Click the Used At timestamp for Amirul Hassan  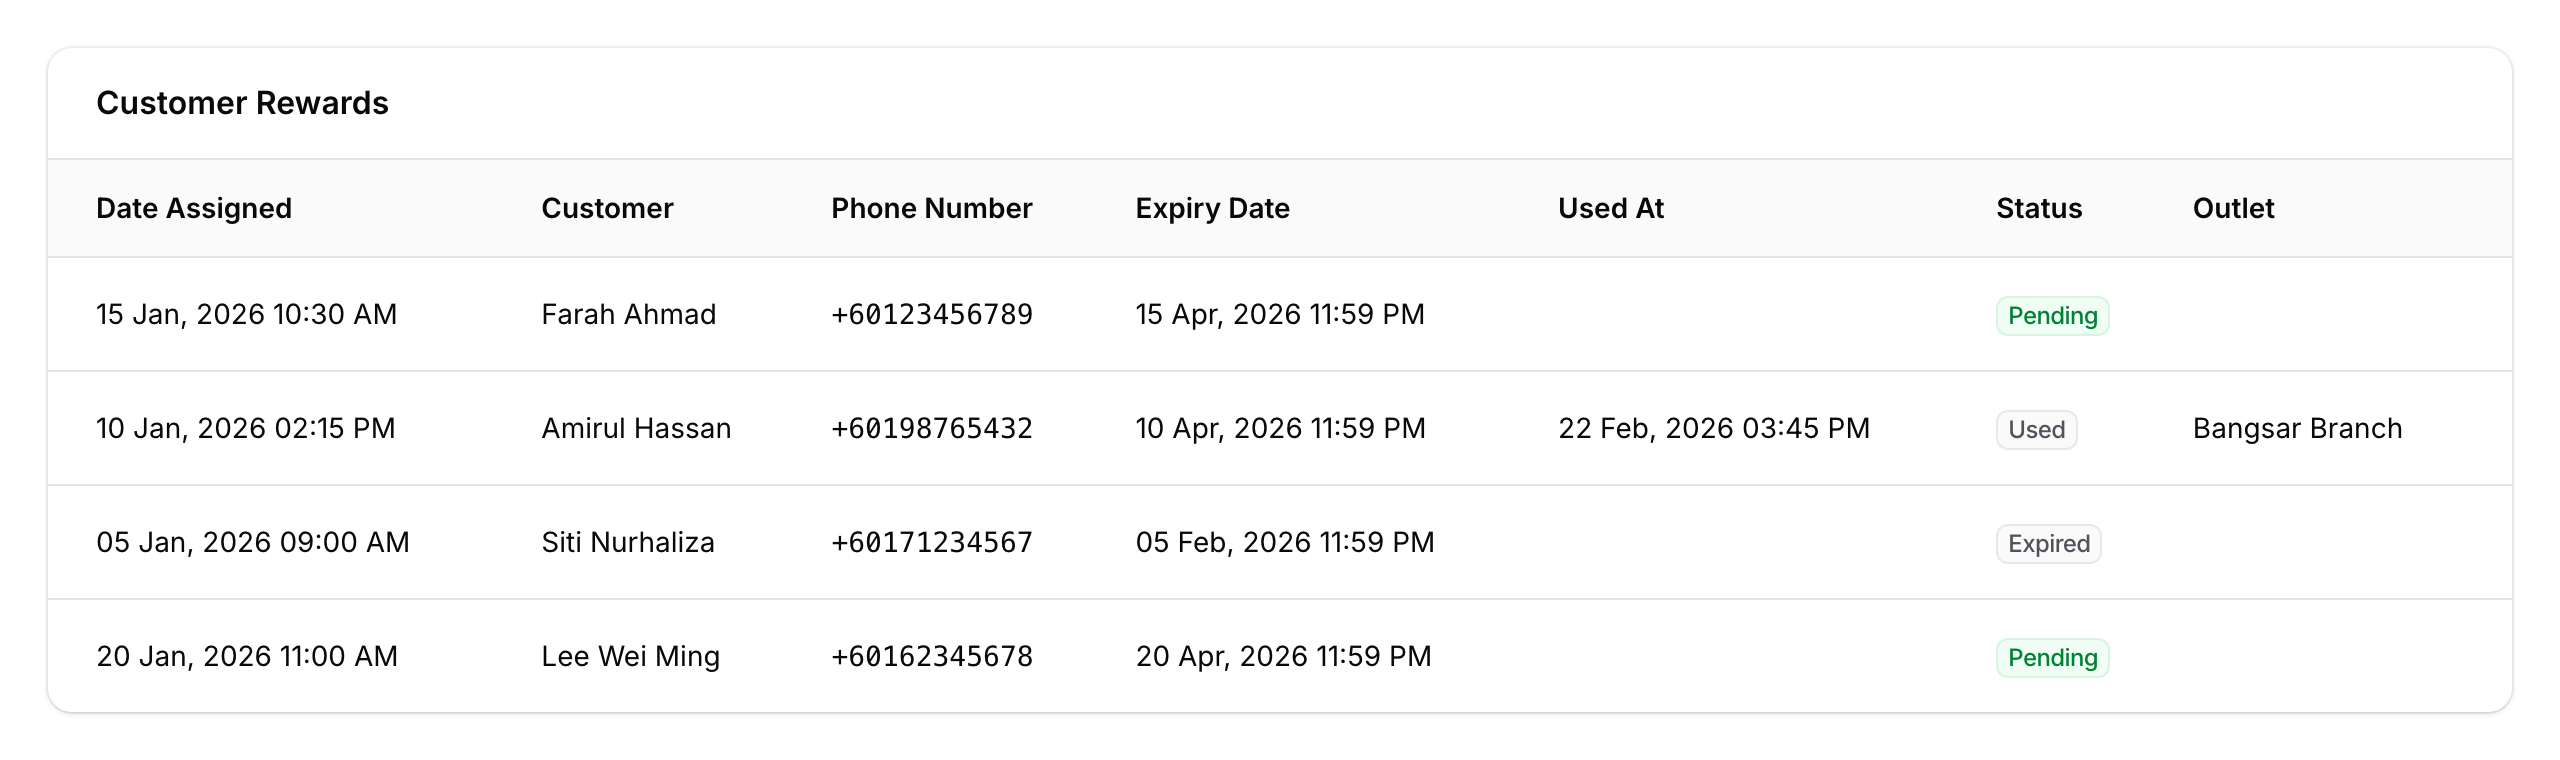pos(1714,428)
